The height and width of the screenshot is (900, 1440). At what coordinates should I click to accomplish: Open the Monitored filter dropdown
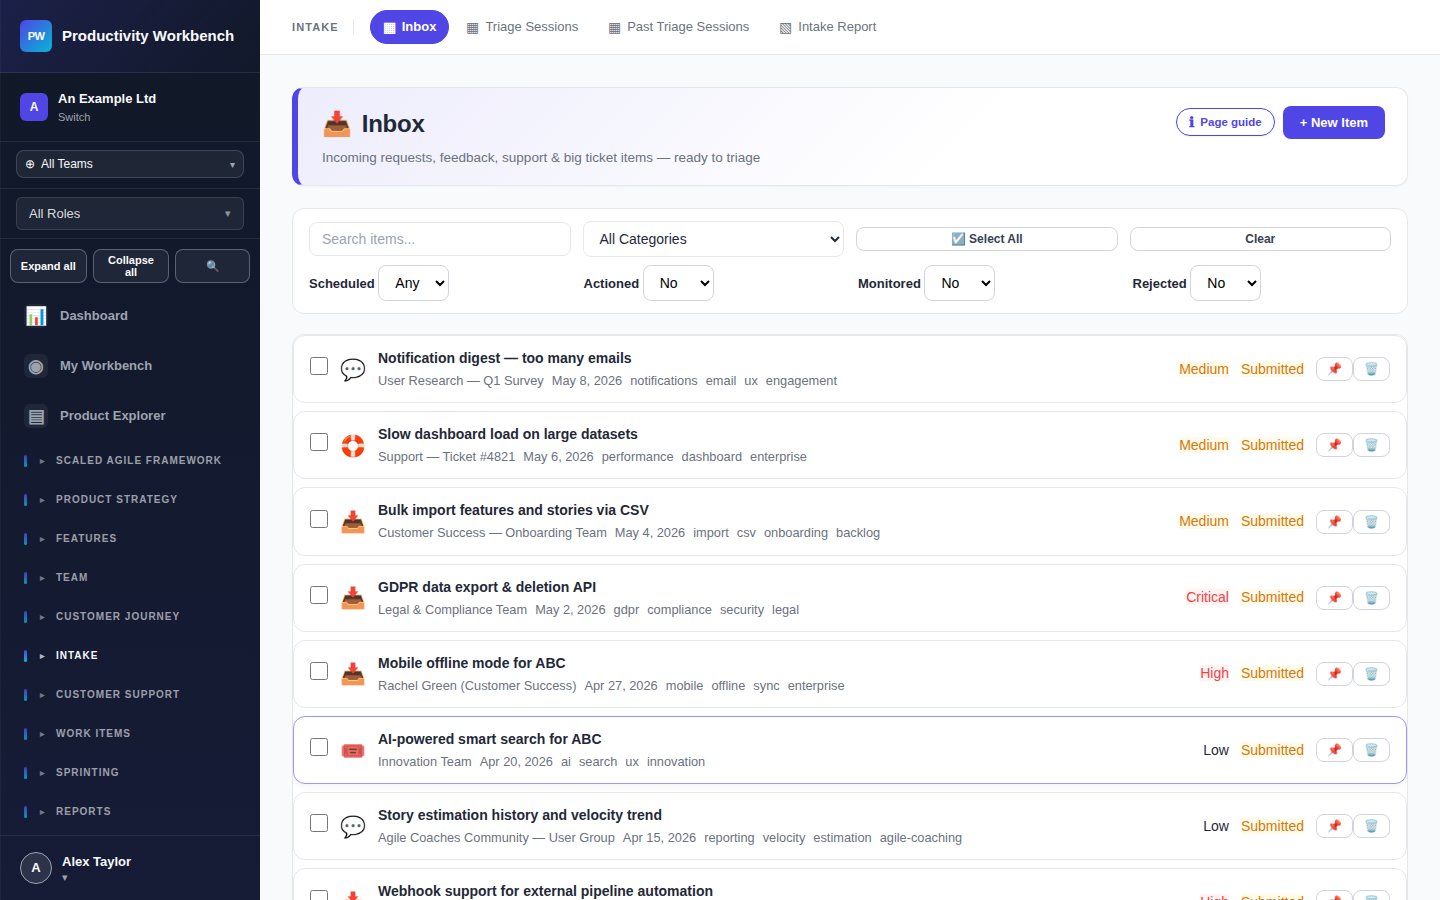(x=960, y=283)
